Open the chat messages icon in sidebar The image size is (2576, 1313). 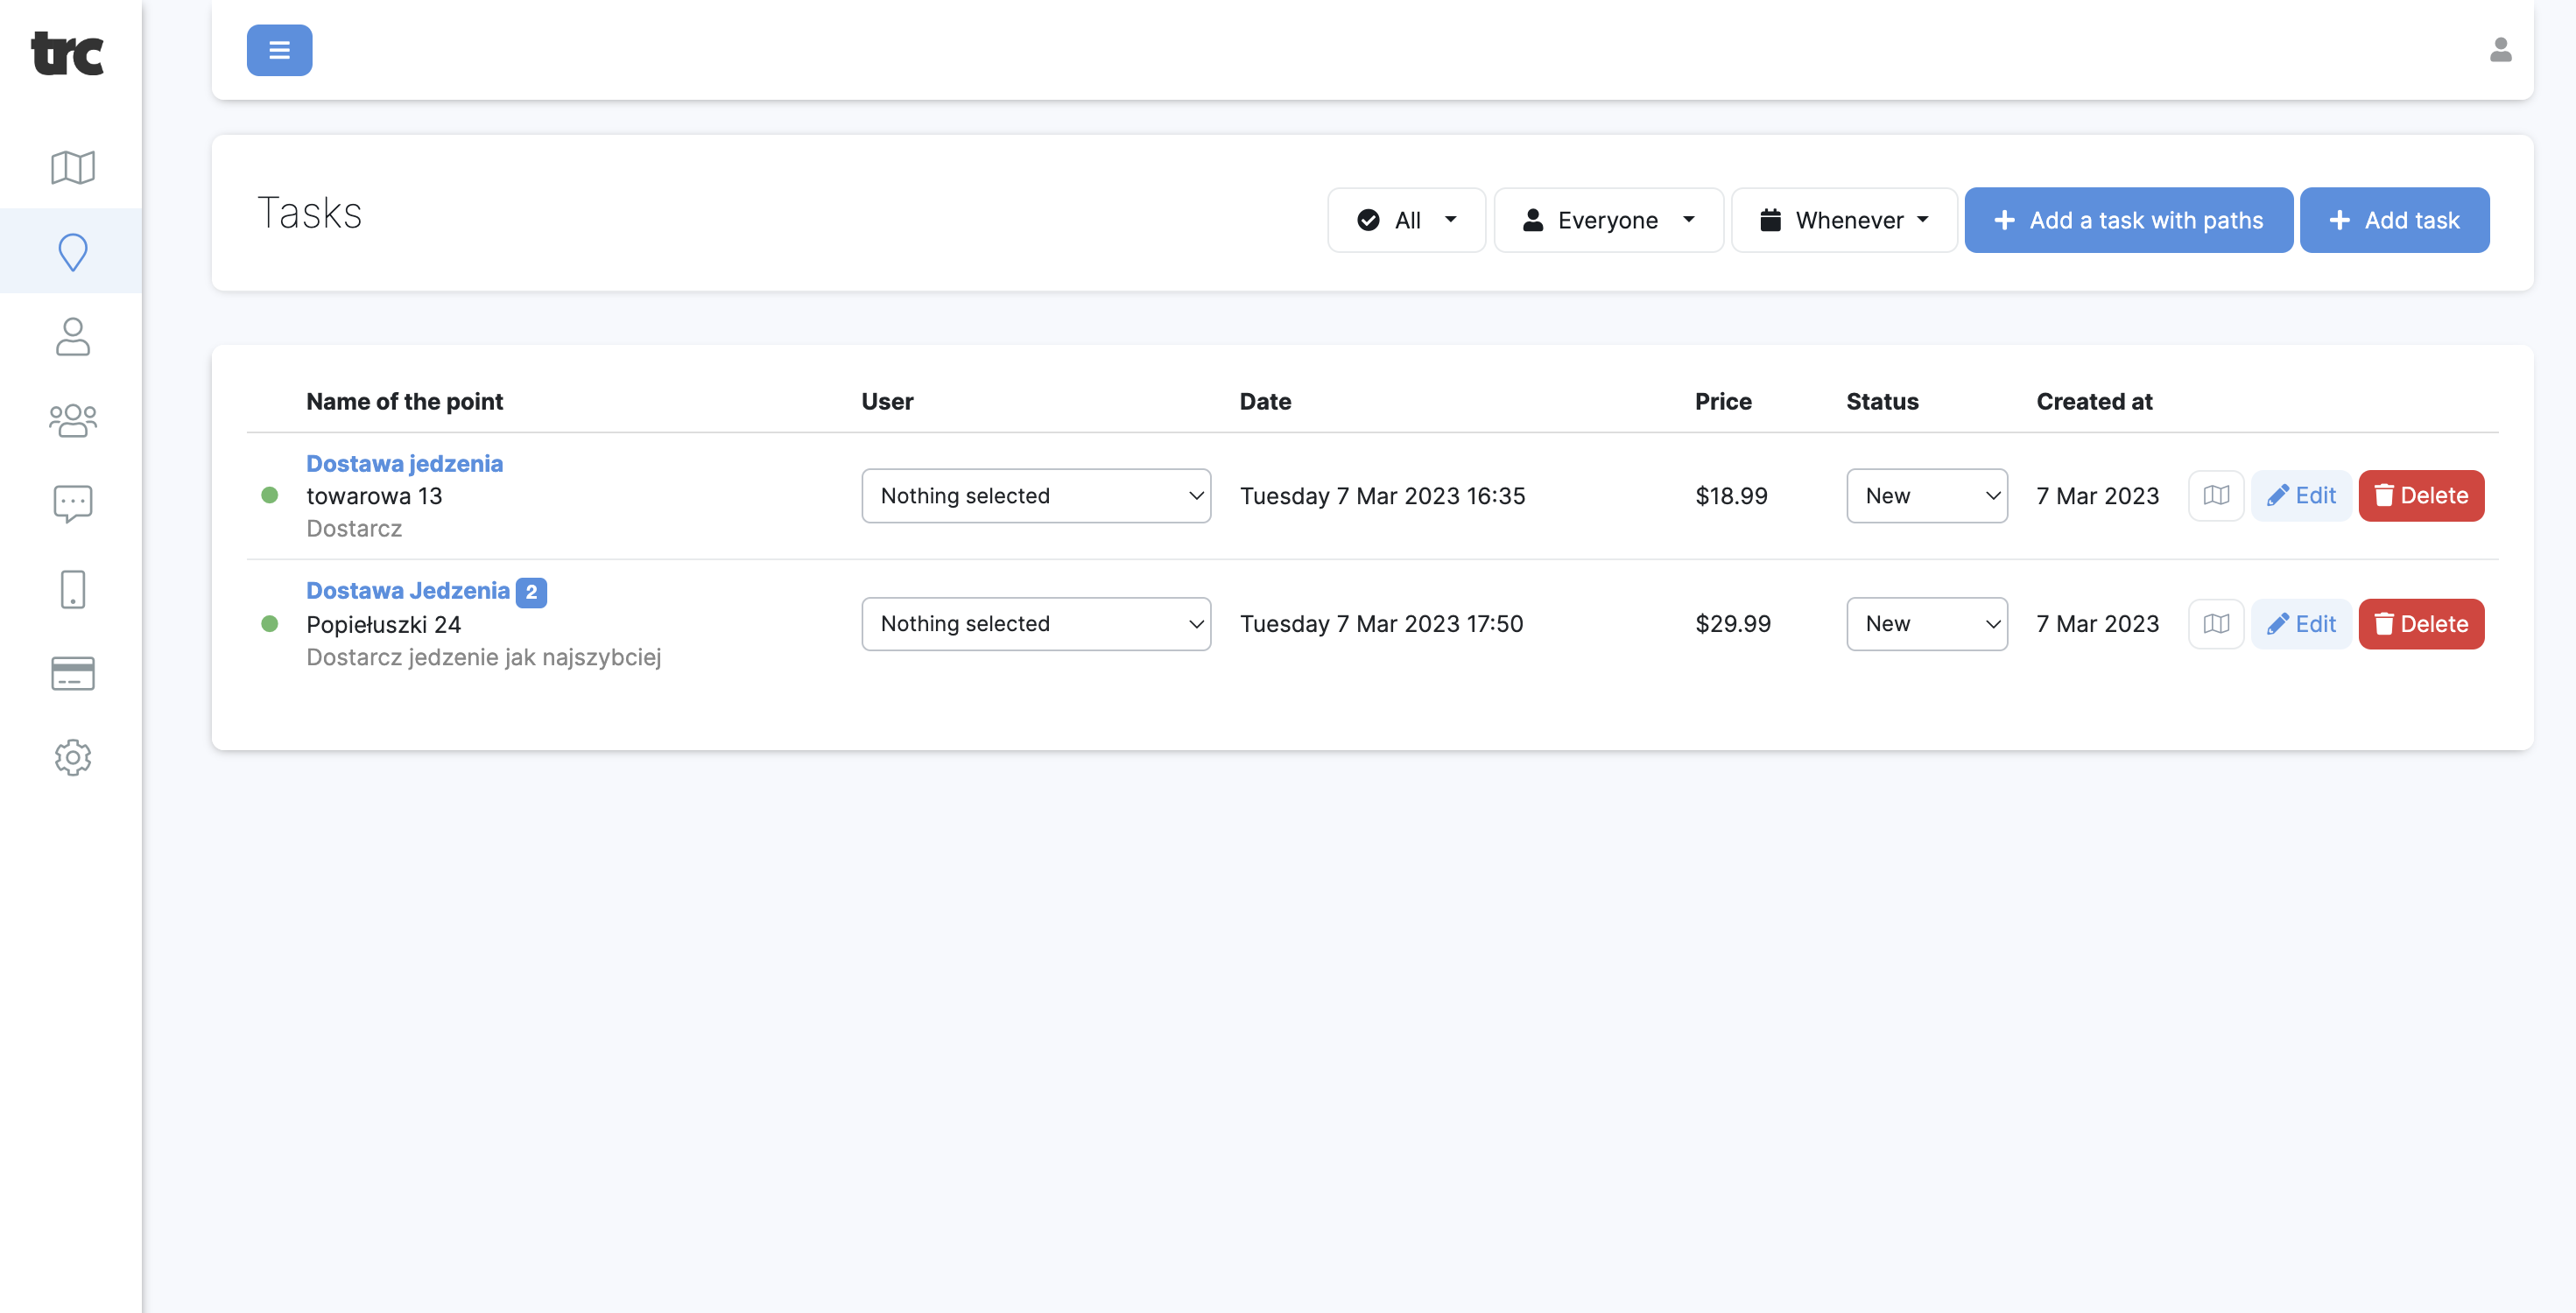[x=72, y=504]
